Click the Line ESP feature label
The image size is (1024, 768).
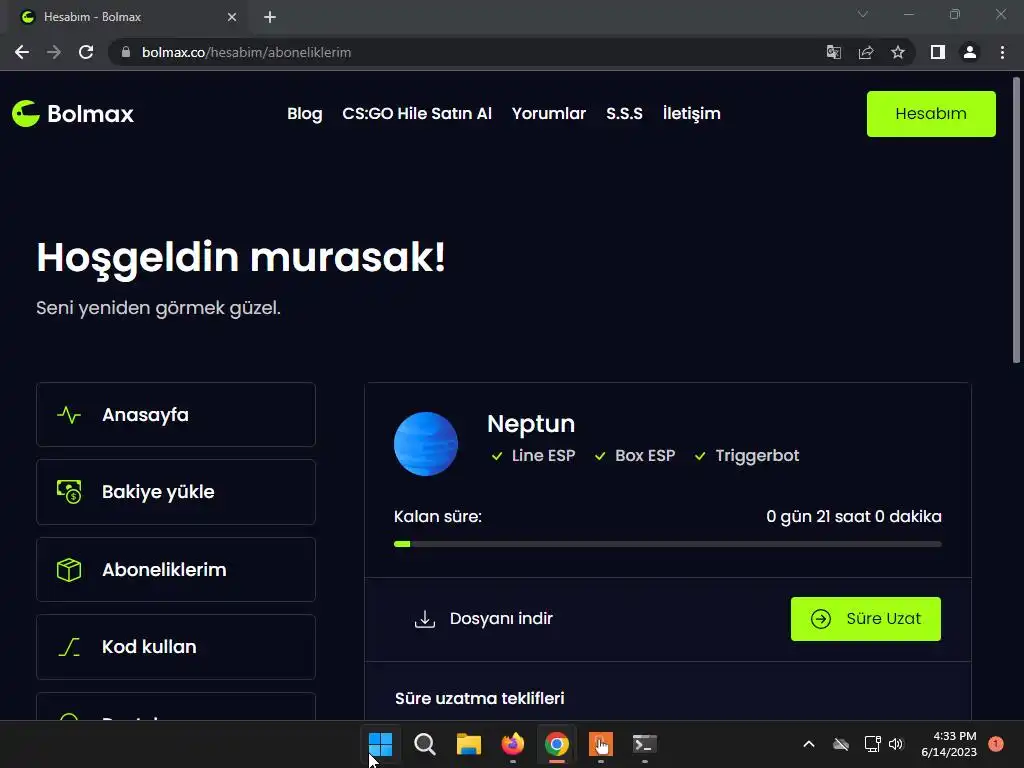point(543,456)
